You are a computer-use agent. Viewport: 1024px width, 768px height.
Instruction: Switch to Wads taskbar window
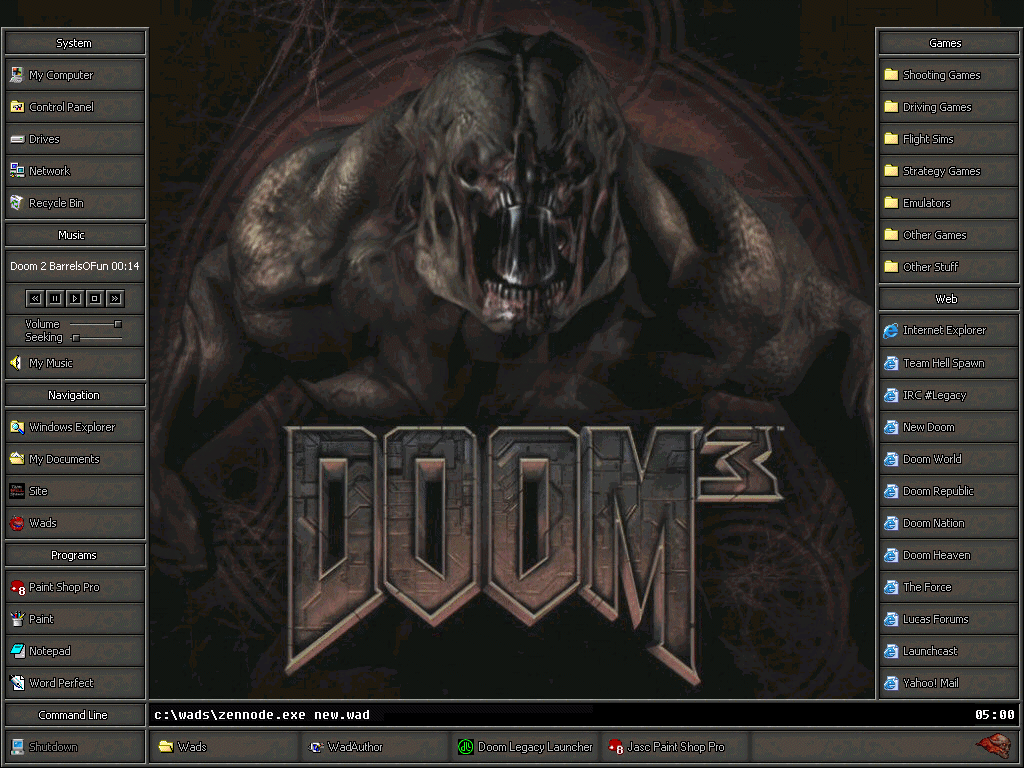[225, 747]
